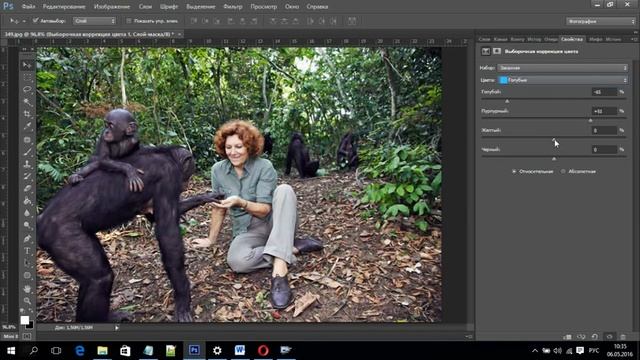Screen dimensions: 640x360
Task: Open the Набор preset dropdown
Action: tap(562, 68)
